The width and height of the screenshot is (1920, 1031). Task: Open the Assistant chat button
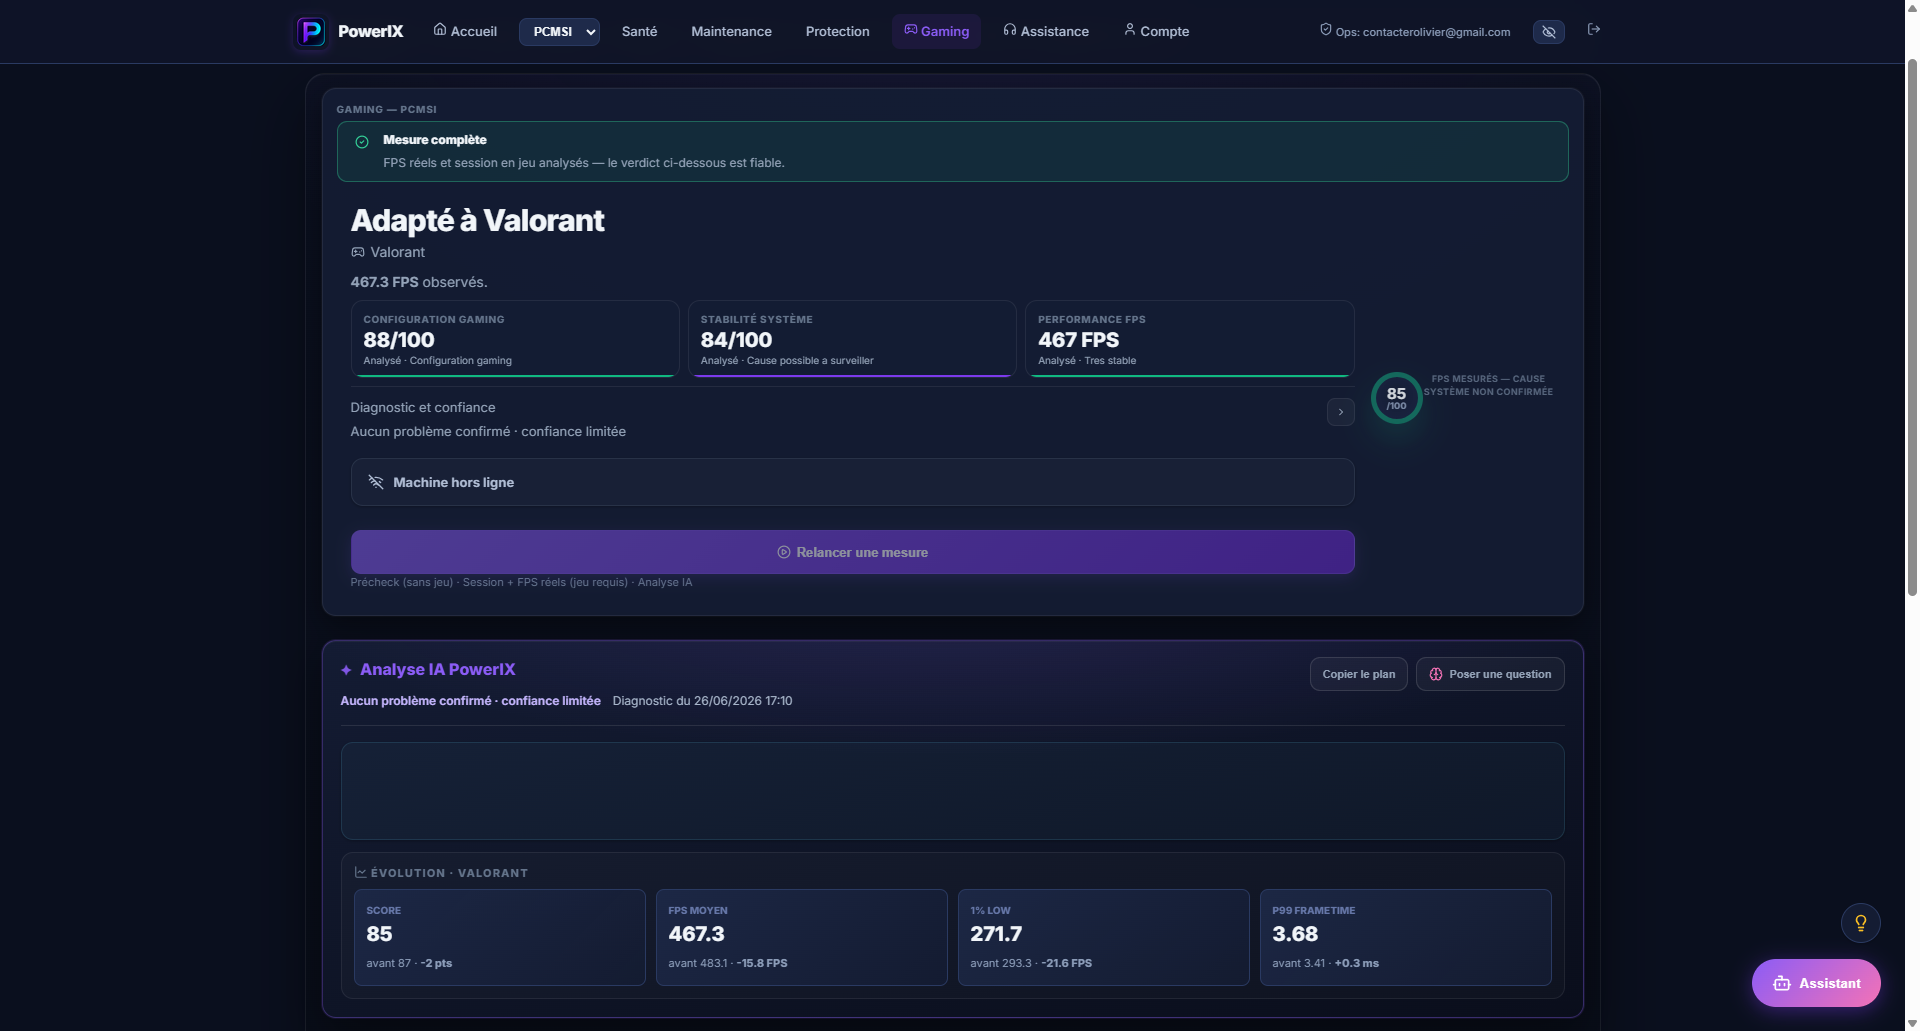(1816, 984)
